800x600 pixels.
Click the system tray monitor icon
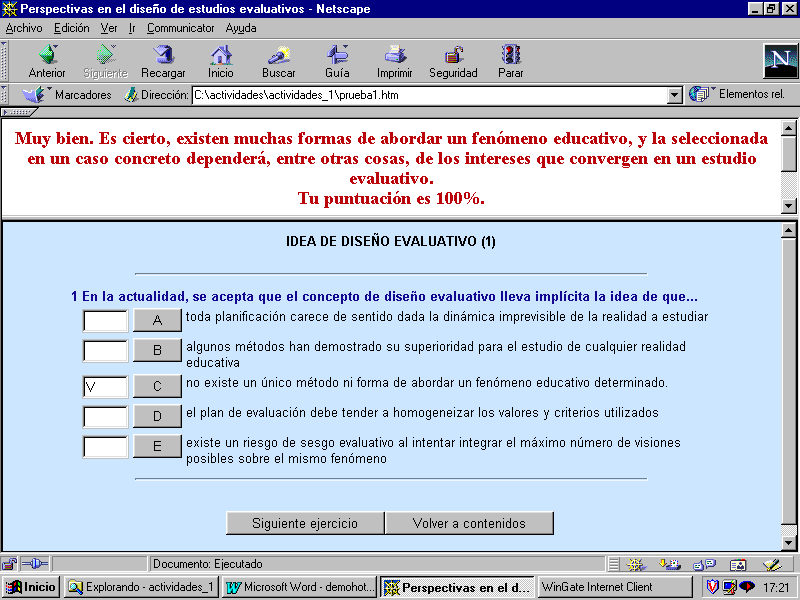730,587
